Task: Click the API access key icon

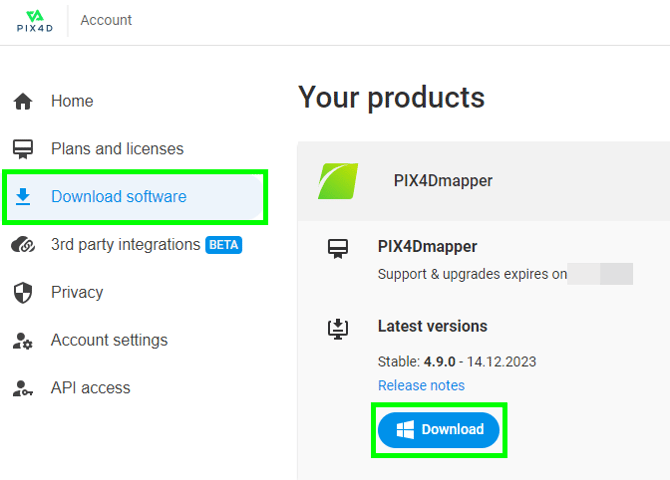Action: point(23,388)
